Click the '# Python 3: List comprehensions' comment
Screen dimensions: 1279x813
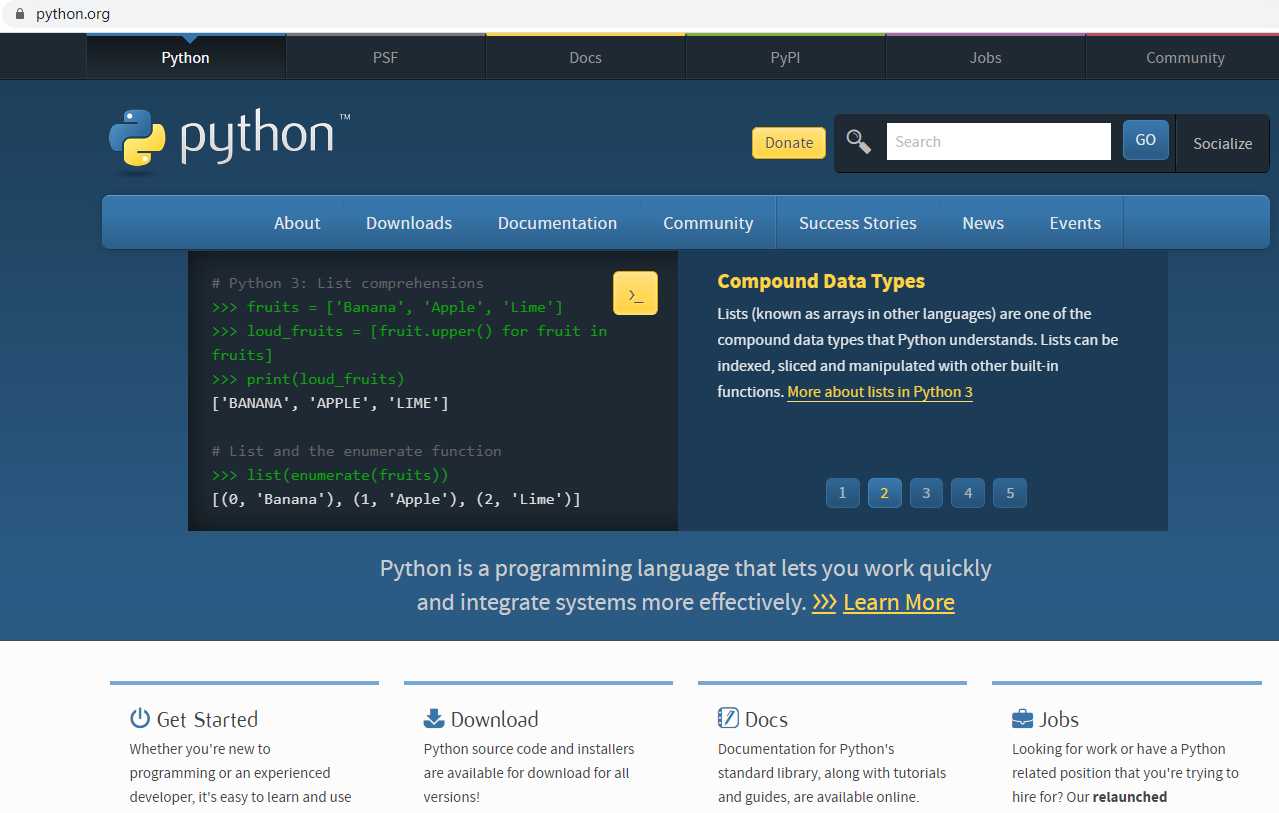[347, 283]
